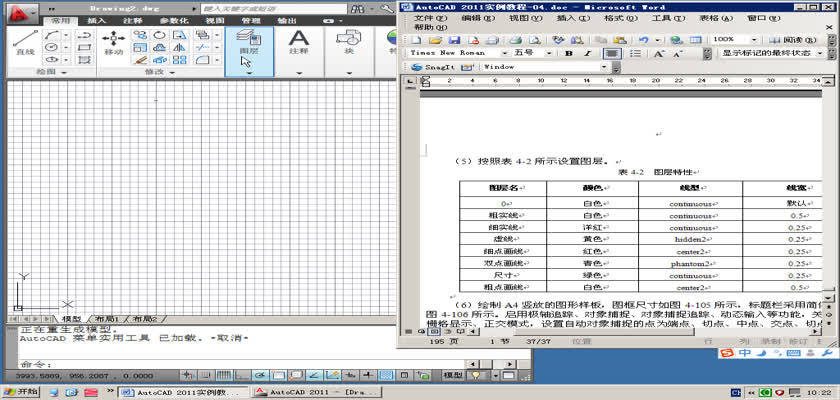This screenshot has width=840, height=400.
Task: Click Insert Hyperlink globe icon in Word
Action: tap(676, 40)
